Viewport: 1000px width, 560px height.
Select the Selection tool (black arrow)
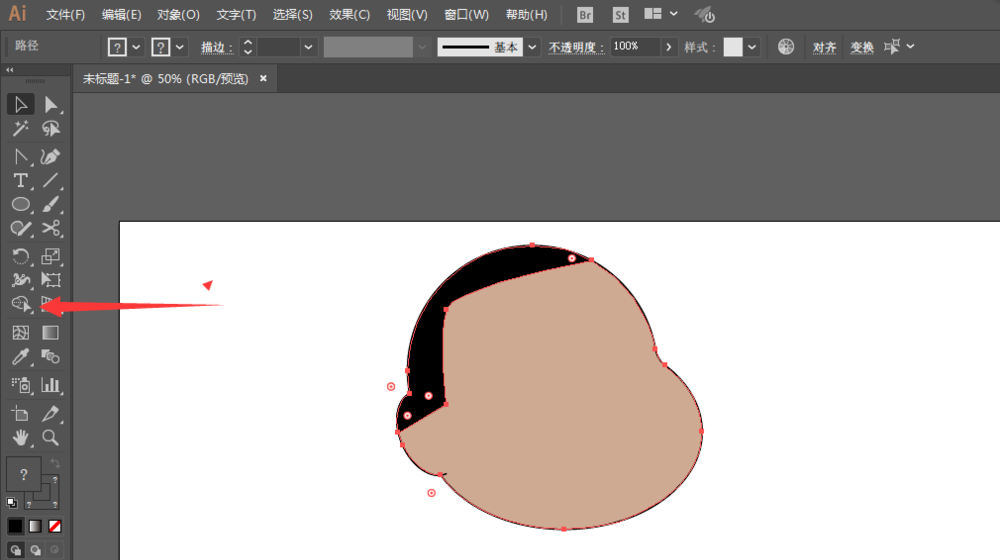tap(20, 105)
